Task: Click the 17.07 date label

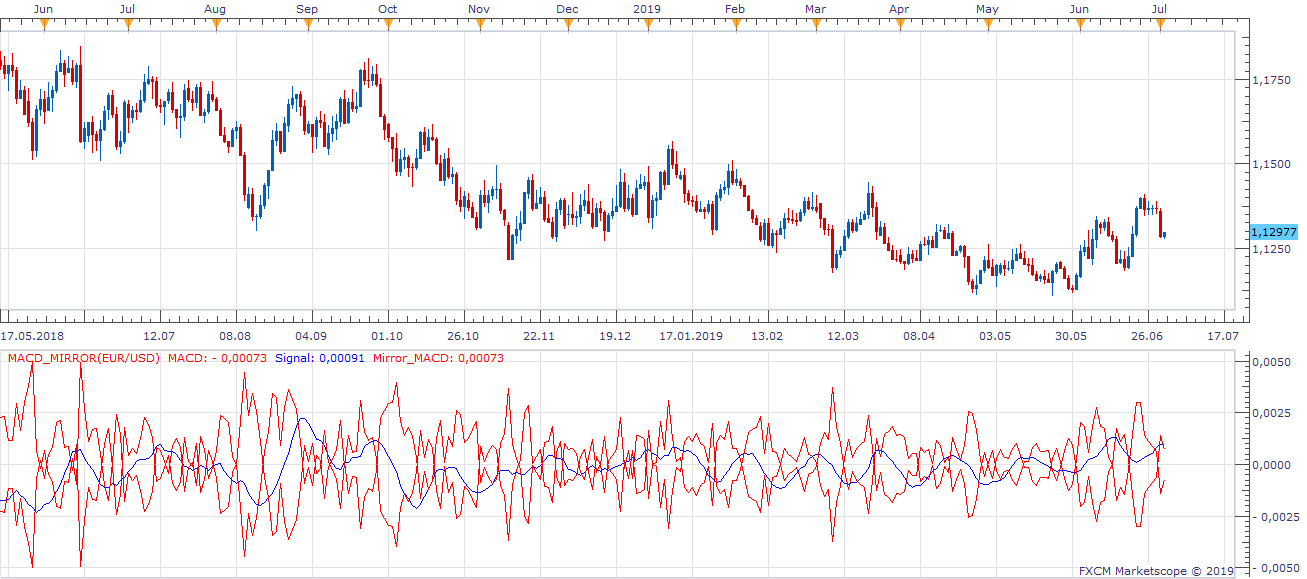Action: [1223, 337]
